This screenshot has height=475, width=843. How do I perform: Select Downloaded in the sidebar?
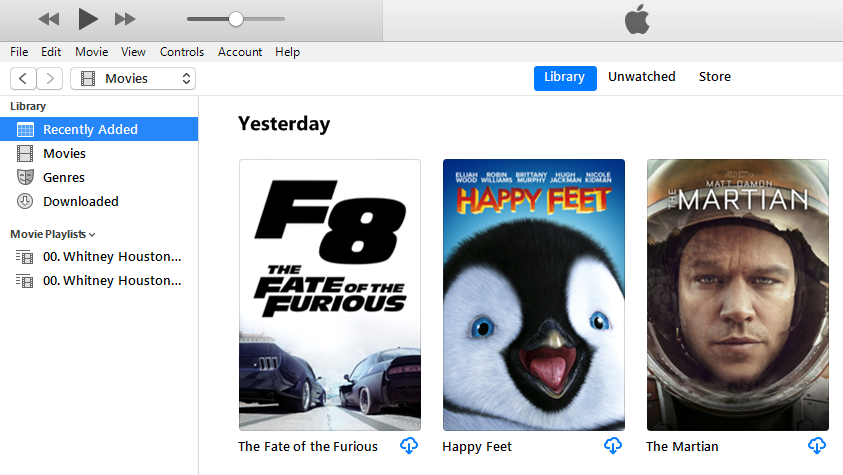pyautogui.click(x=99, y=201)
